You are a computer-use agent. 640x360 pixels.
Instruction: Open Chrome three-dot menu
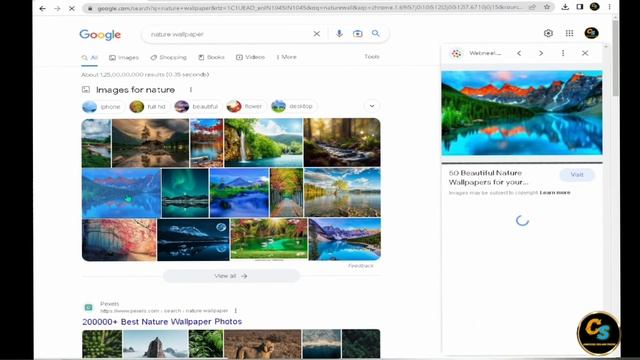pos(609,7)
